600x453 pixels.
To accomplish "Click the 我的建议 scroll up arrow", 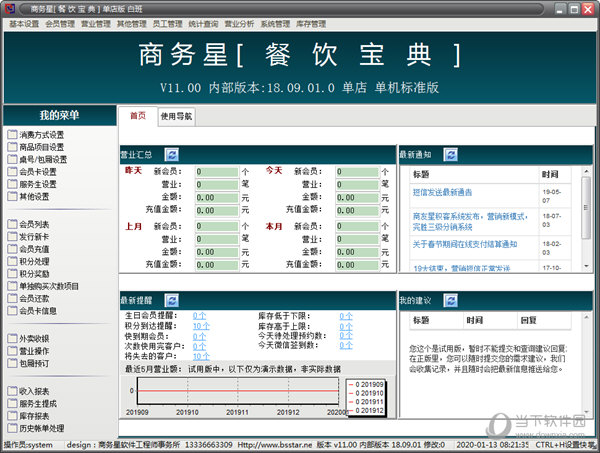I will click(586, 317).
